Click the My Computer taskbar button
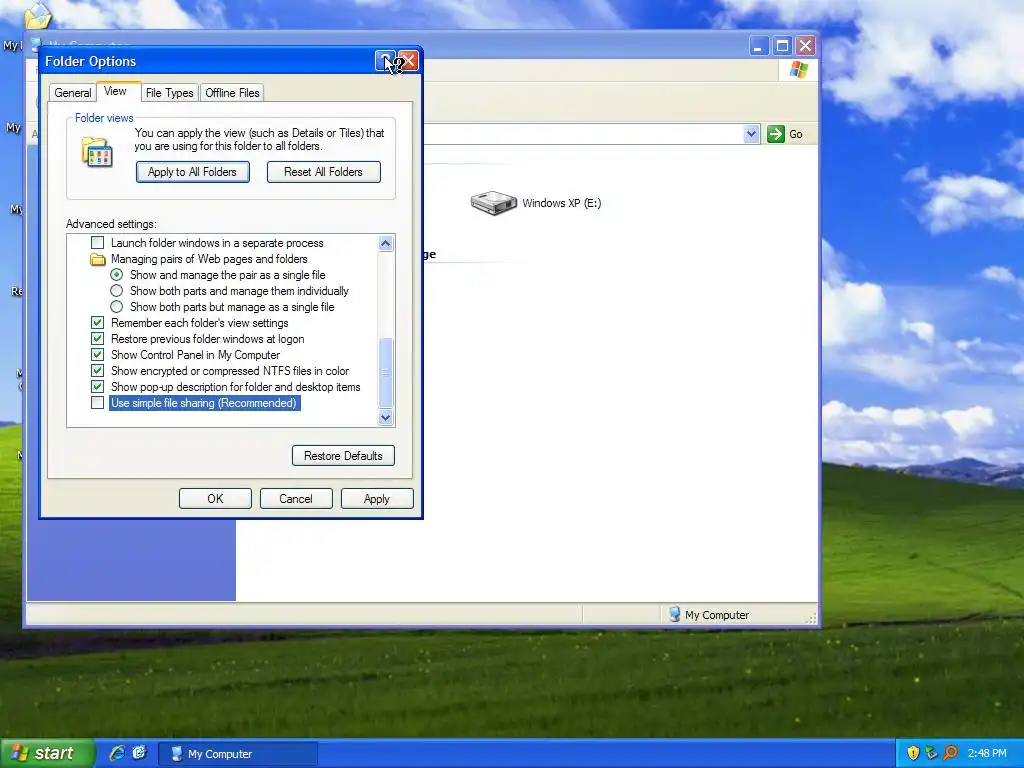The width and height of the screenshot is (1024, 768). coord(238,754)
